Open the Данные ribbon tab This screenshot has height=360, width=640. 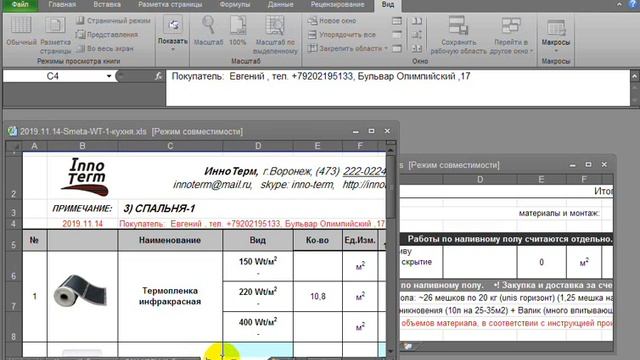point(281,5)
